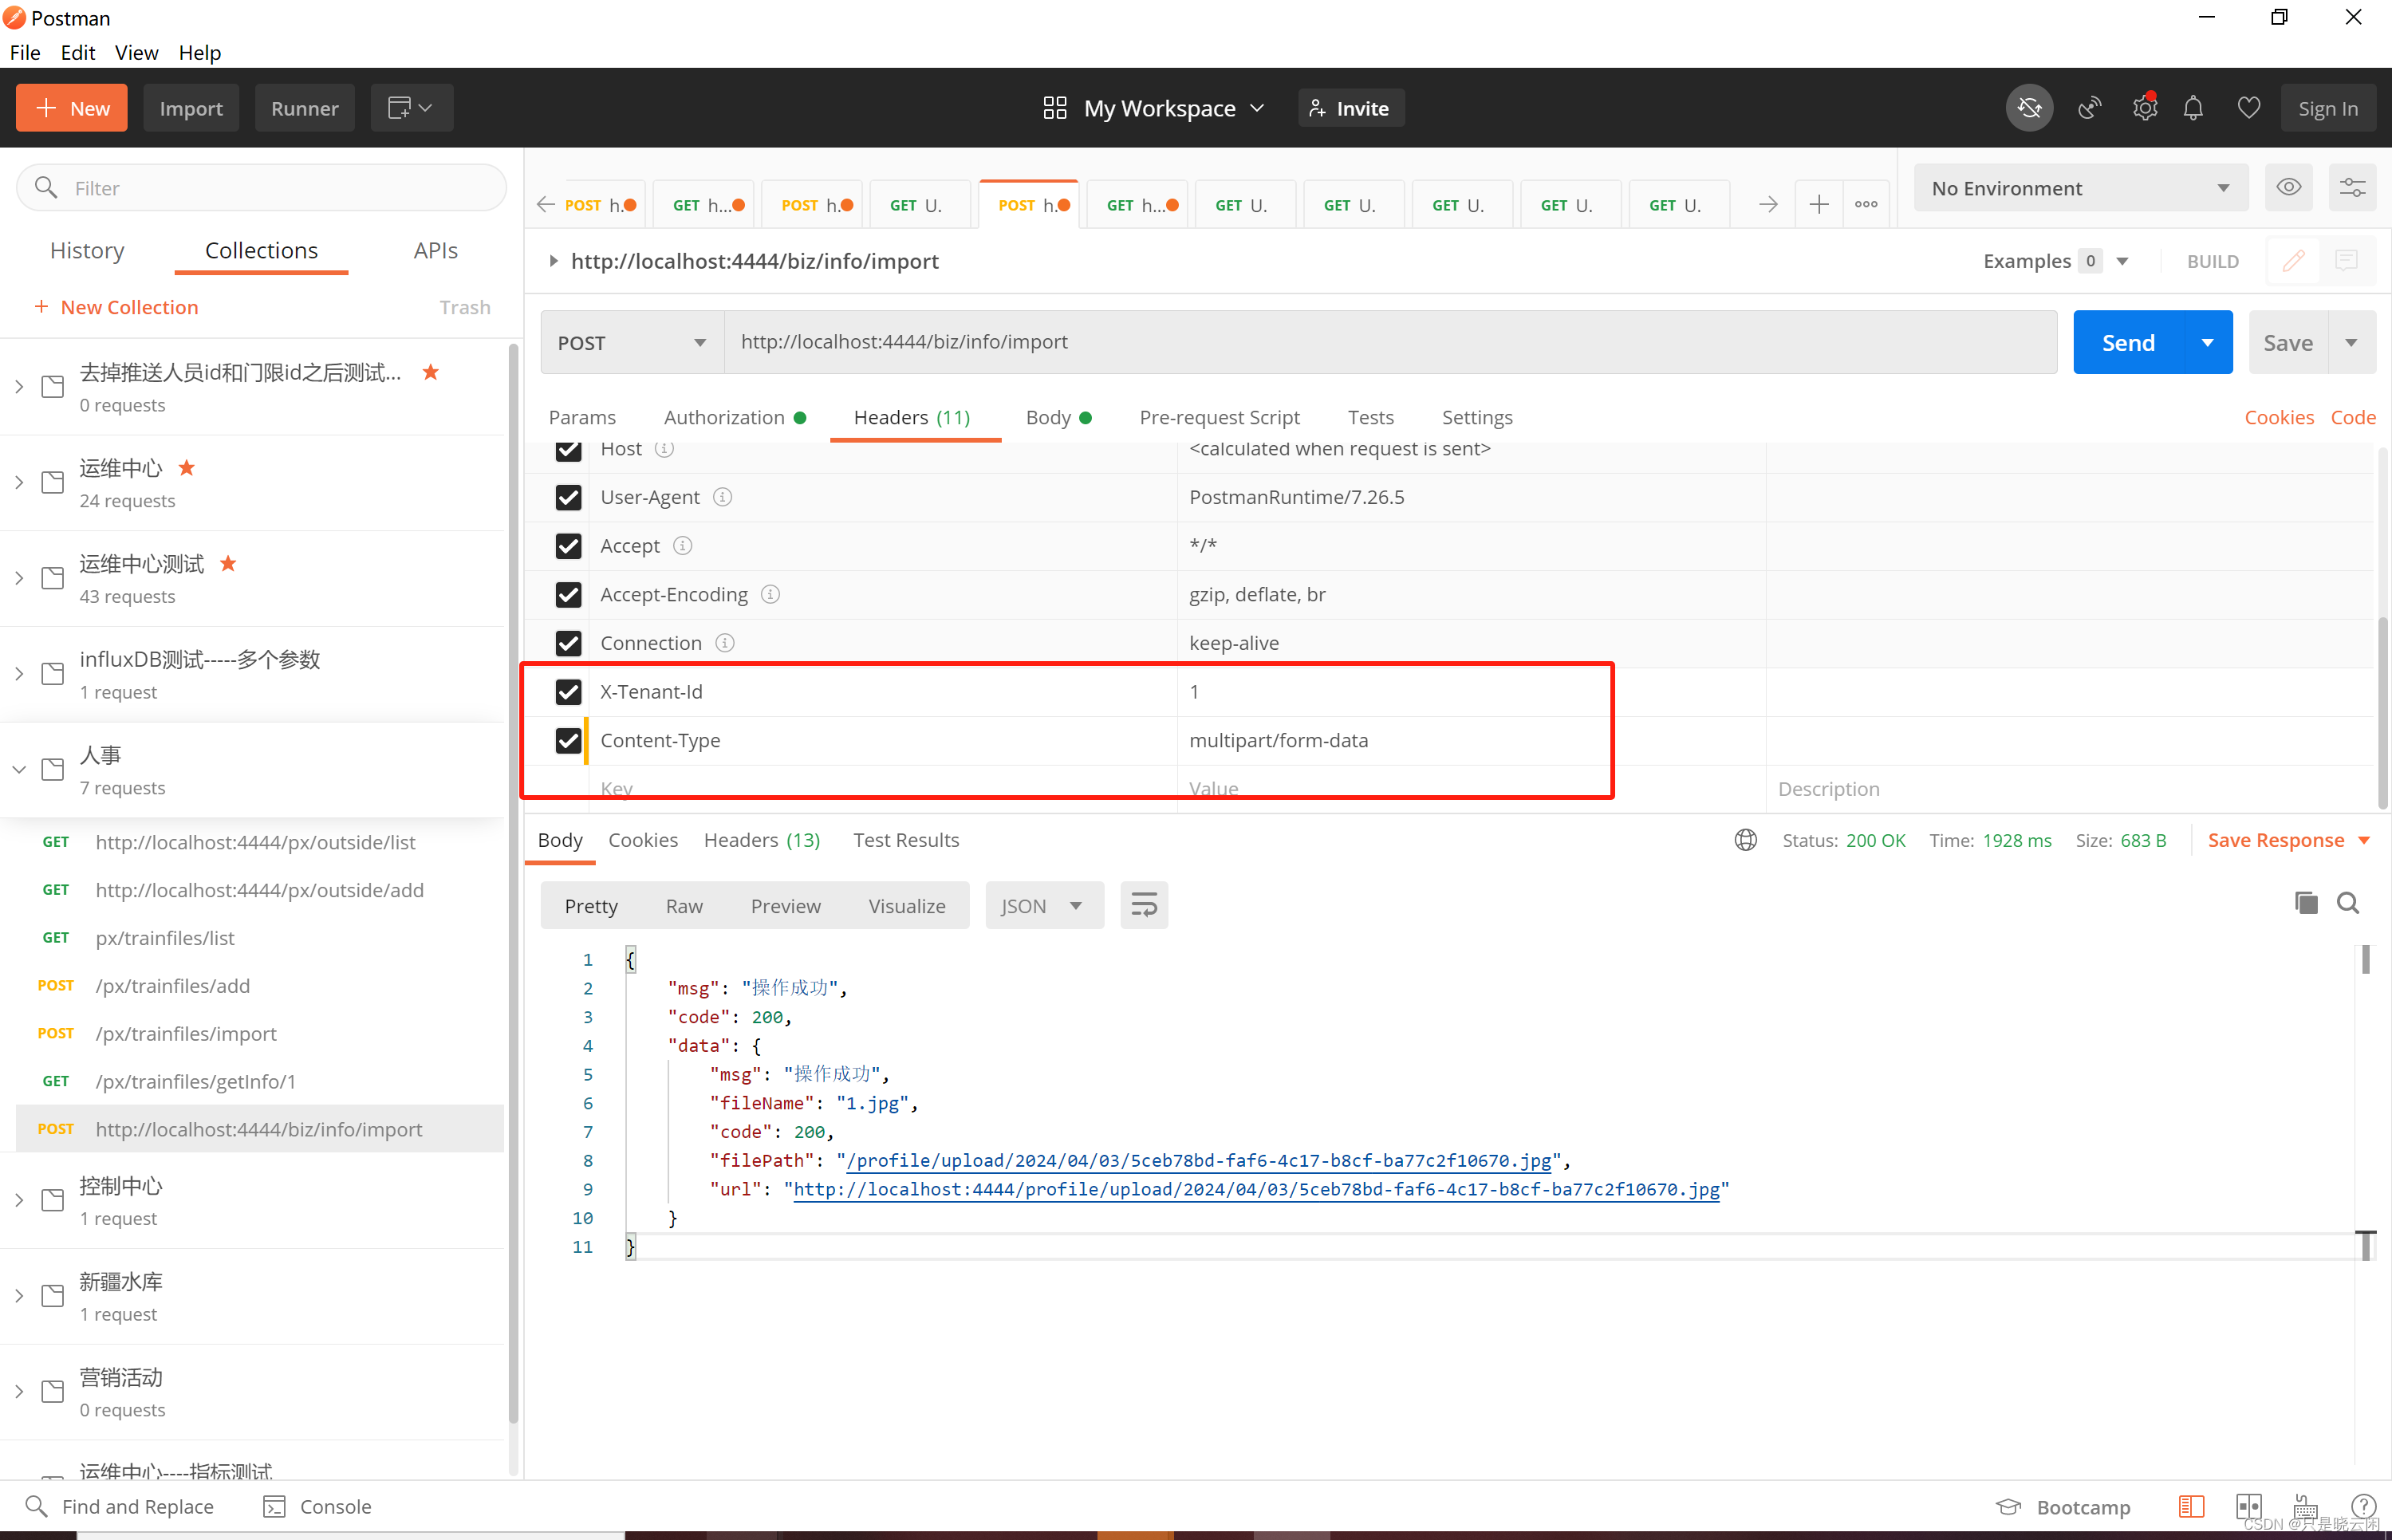This screenshot has height=1540, width=2392.
Task: Copy response body to clipboard
Action: [x=2306, y=903]
